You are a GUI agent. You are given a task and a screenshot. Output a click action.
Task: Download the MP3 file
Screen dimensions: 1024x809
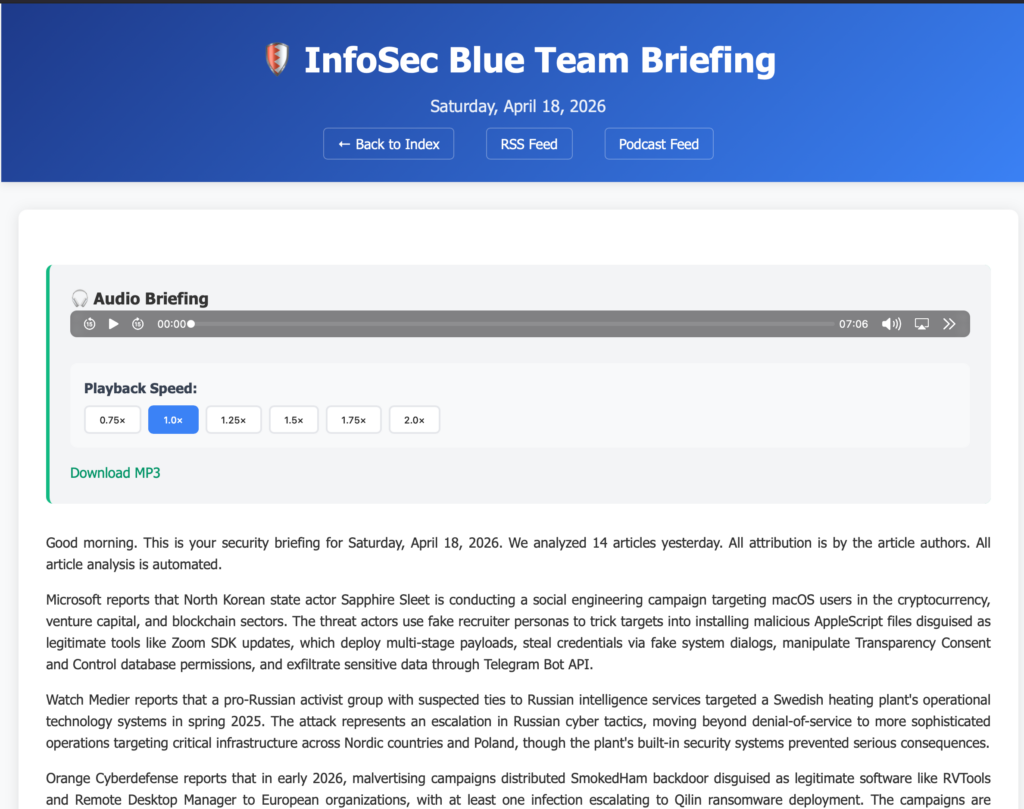(x=115, y=473)
